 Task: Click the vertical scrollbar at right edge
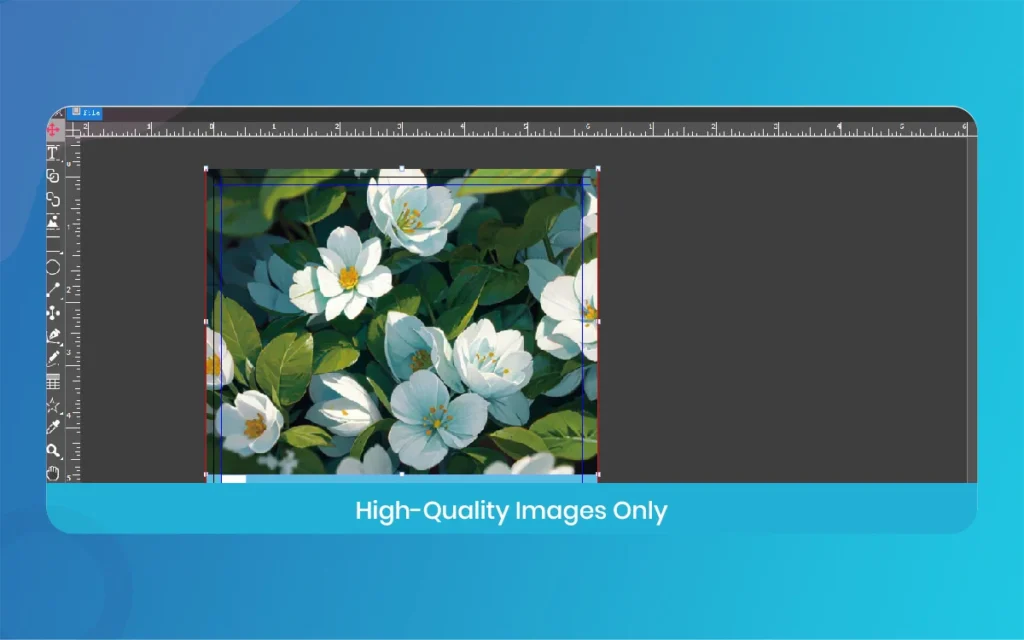[972, 310]
